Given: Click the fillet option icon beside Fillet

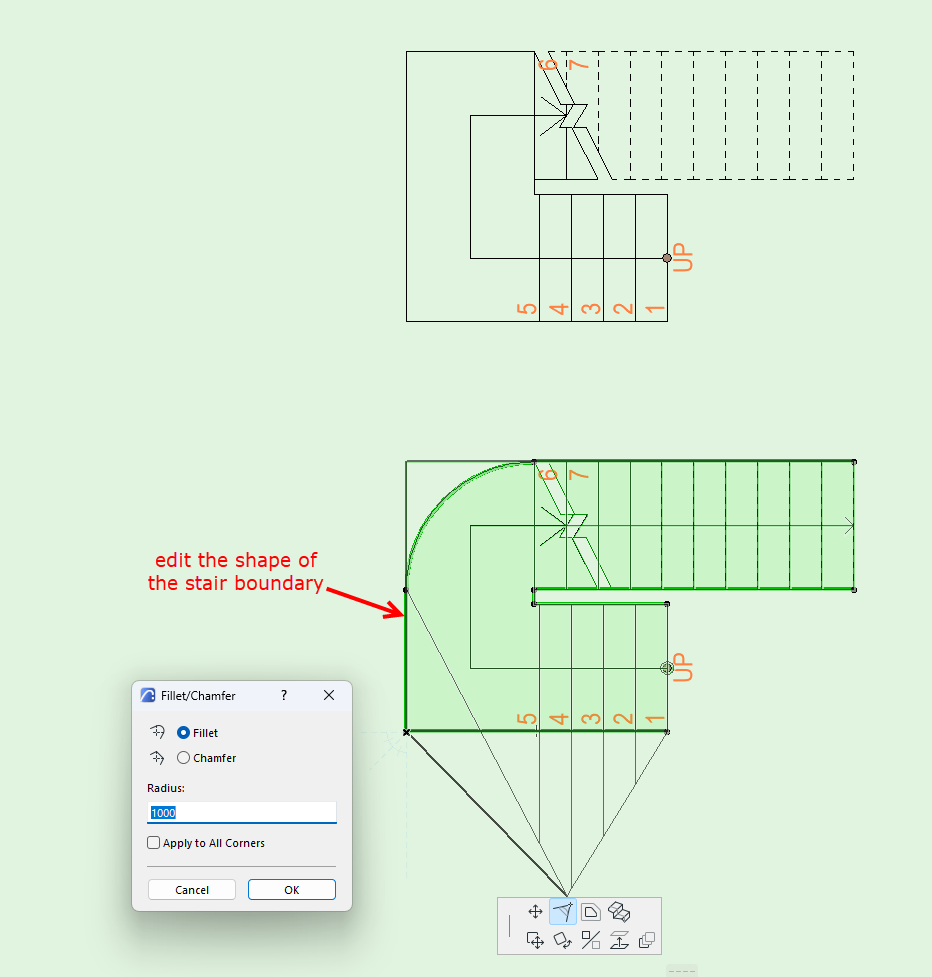Looking at the screenshot, I should (x=157, y=732).
